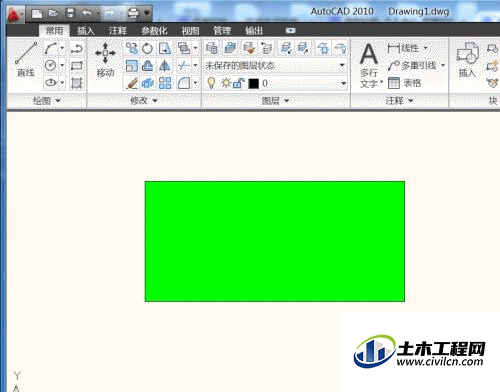
Task: Create a new drawing from quick access toolbar
Action: point(37,13)
